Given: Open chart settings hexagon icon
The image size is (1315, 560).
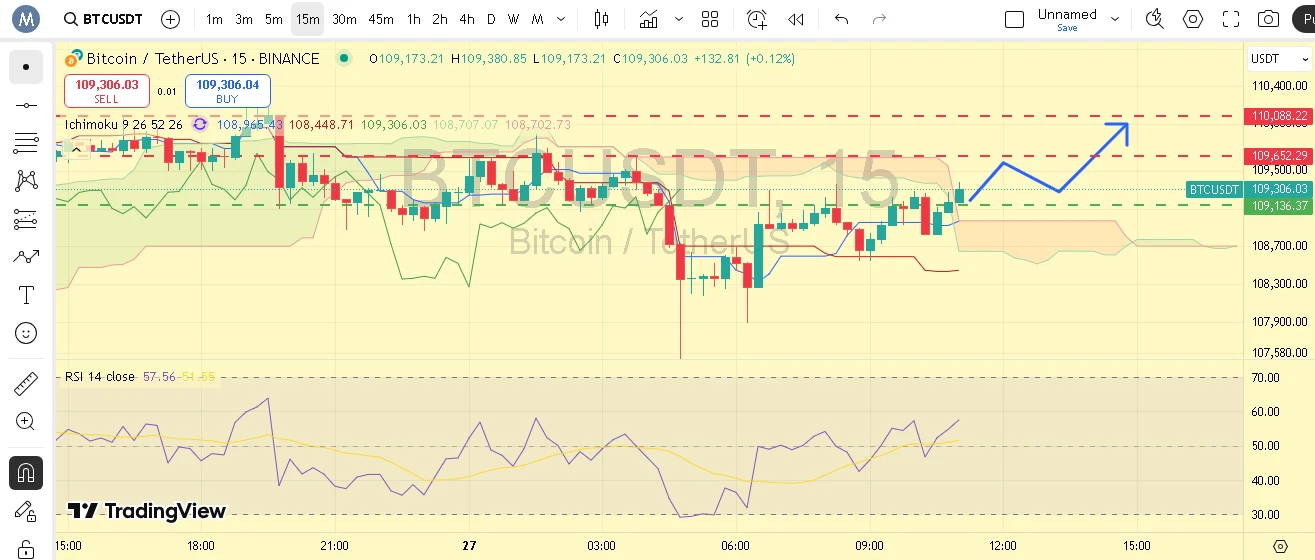Looking at the screenshot, I should click(1193, 19).
